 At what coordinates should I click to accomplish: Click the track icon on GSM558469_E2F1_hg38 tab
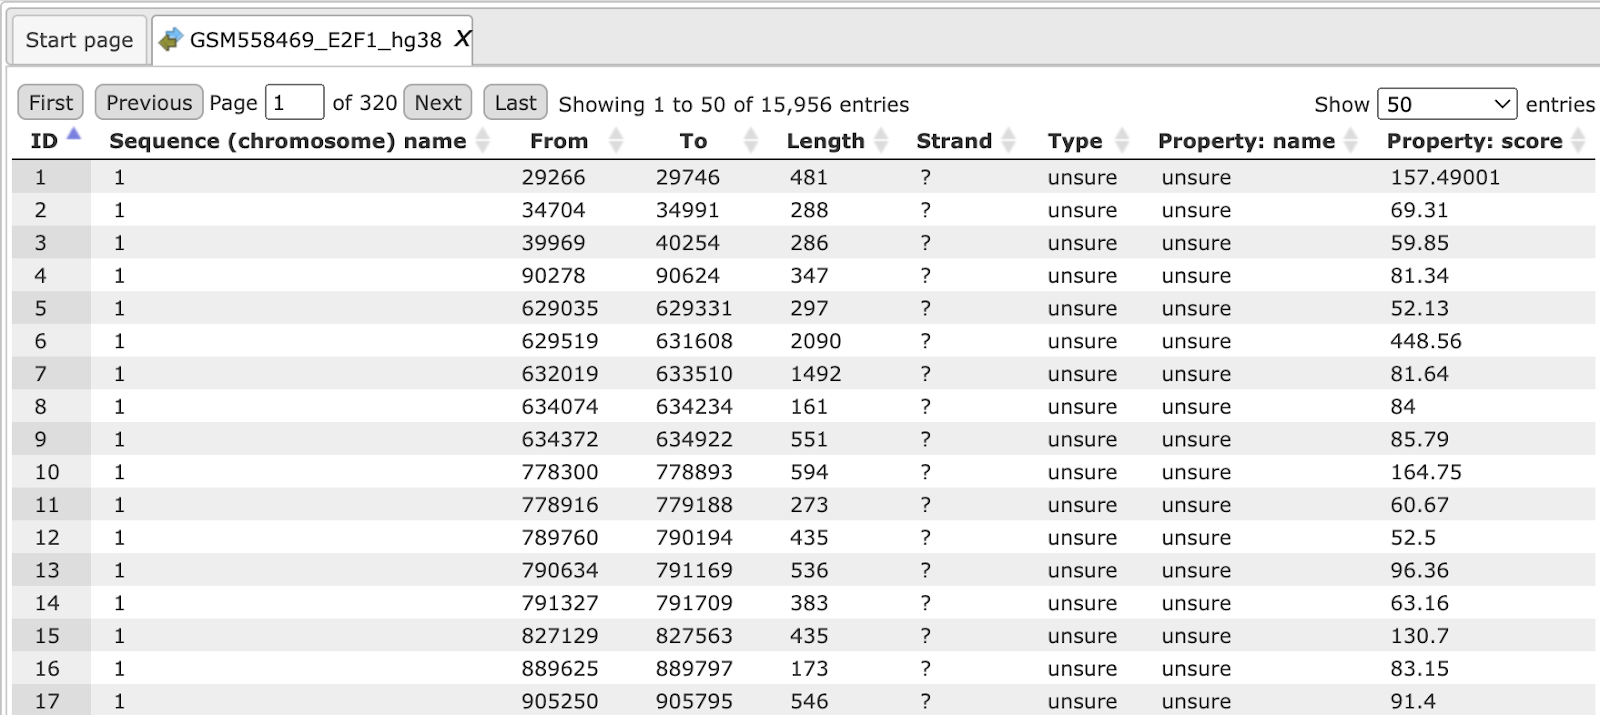171,39
